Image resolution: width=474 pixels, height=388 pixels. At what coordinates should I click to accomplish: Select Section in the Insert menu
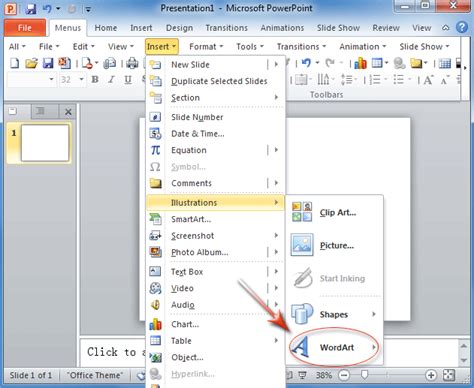point(215,98)
